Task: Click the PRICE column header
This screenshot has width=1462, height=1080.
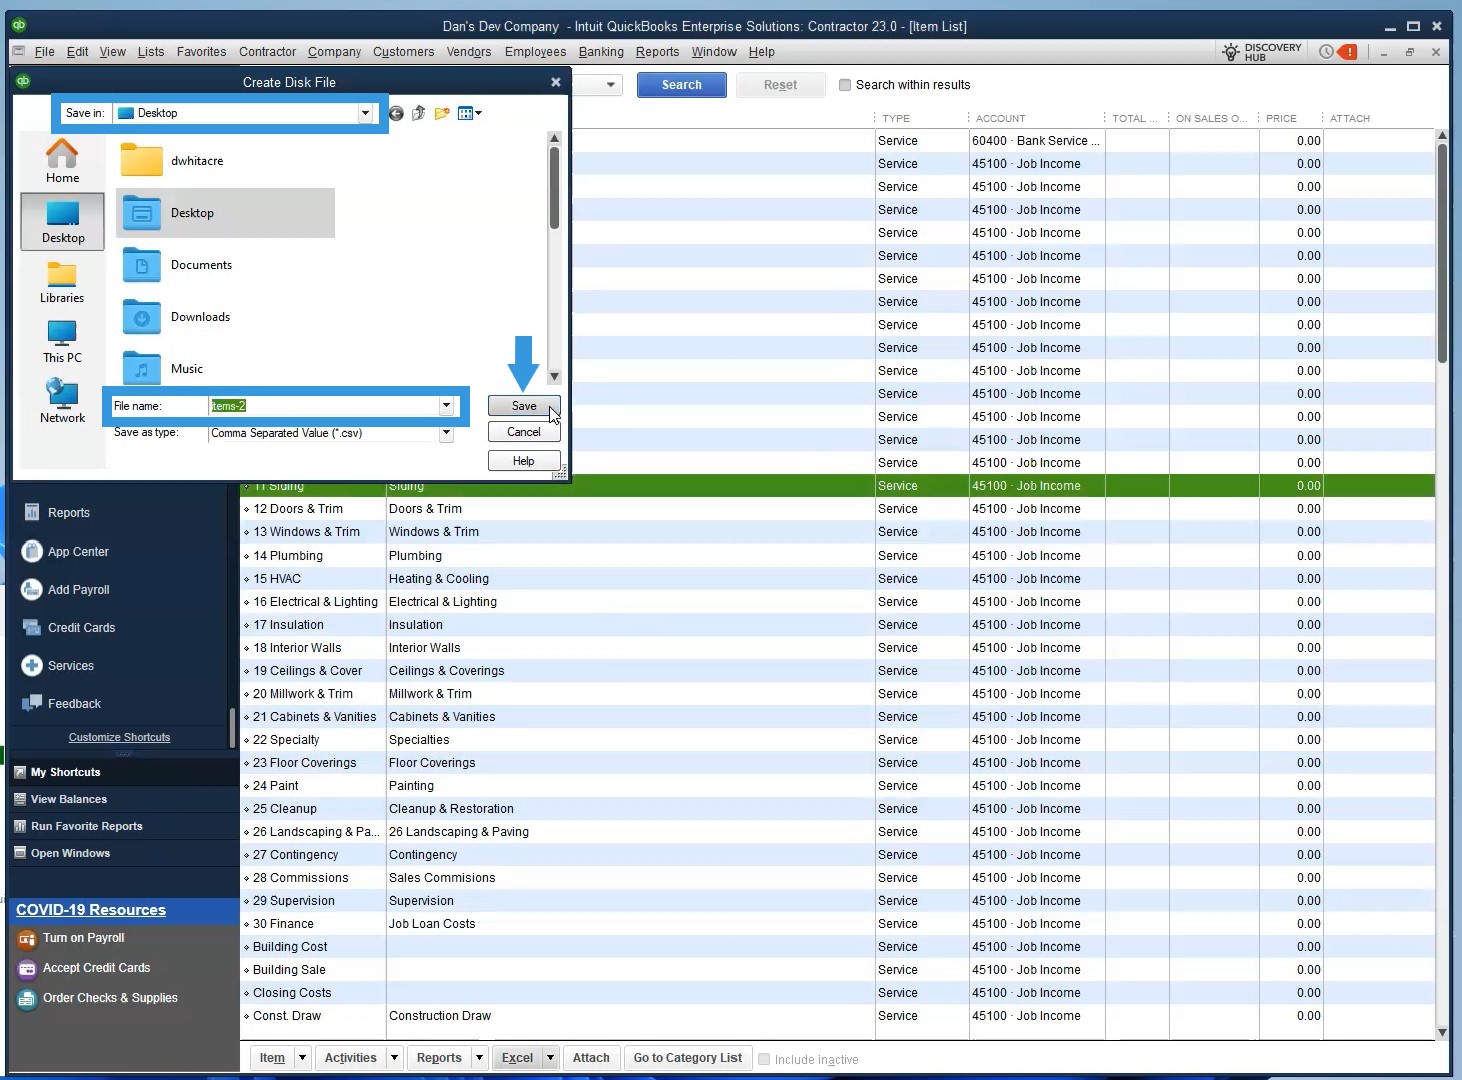Action: pos(1281,118)
